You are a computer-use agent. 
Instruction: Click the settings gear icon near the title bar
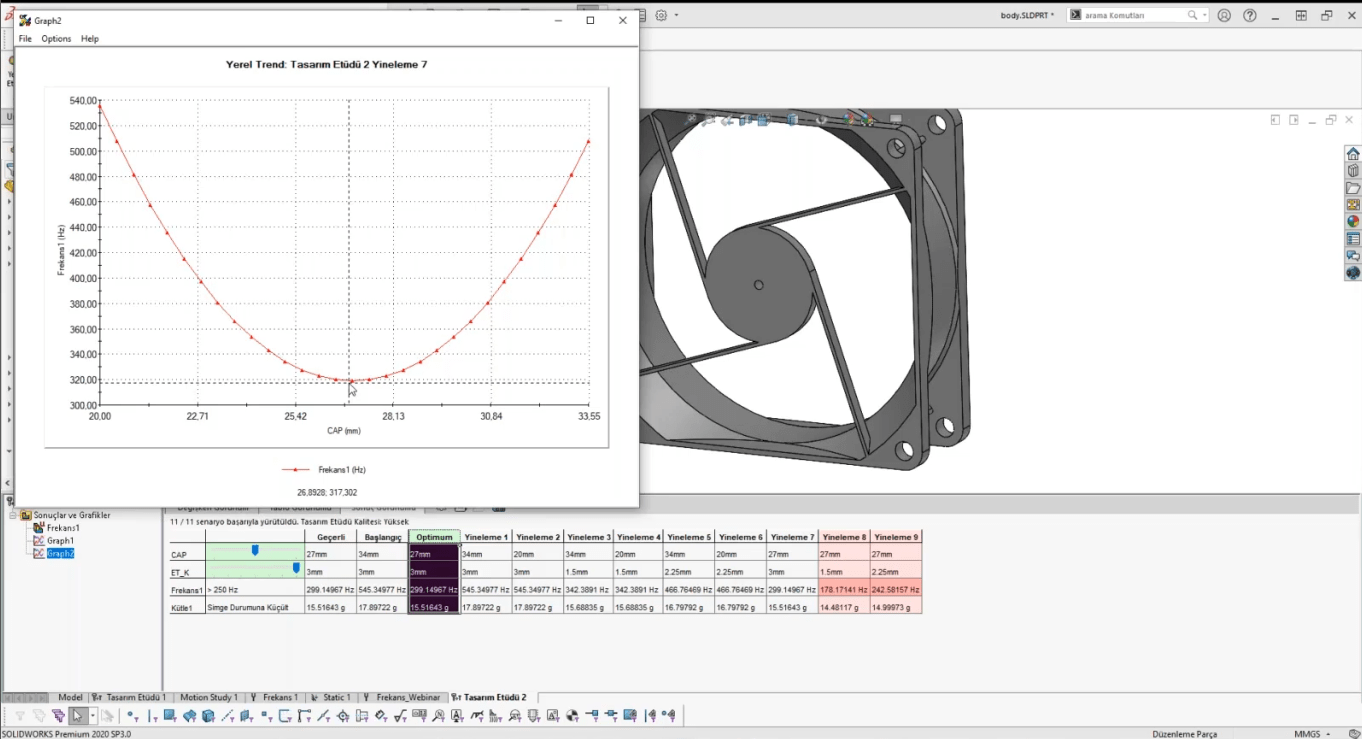[x=660, y=15]
